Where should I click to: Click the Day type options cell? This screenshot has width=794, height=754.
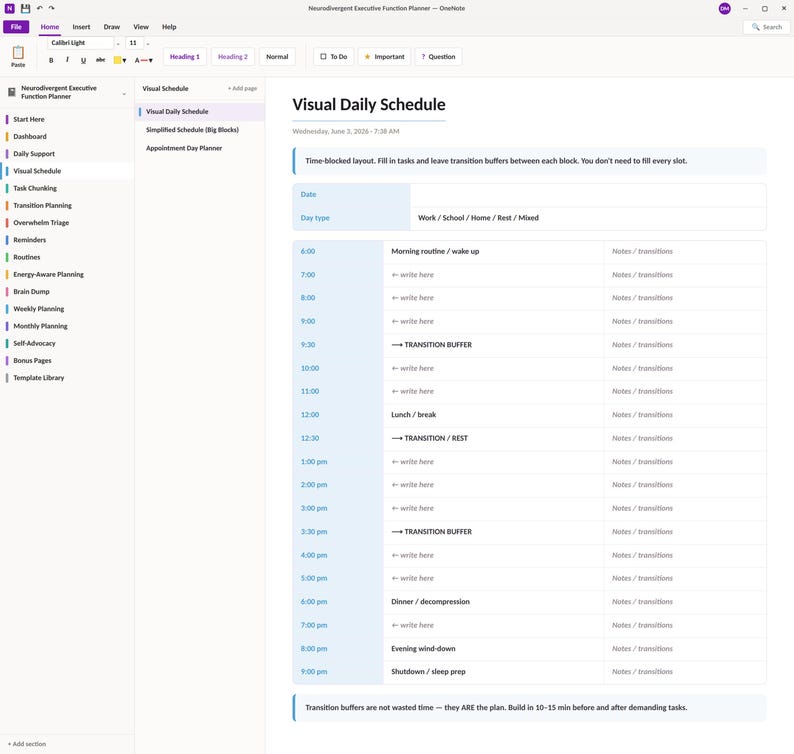pyautogui.click(x=588, y=218)
